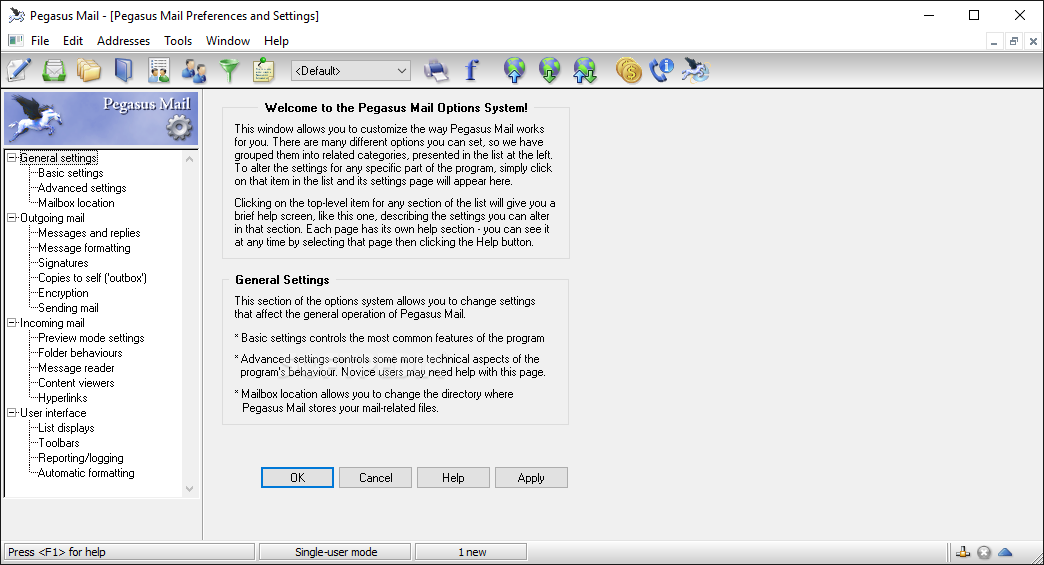Viewport: 1044px width, 565px height.
Task: Click the '1 new' status bar field
Action: click(471, 552)
